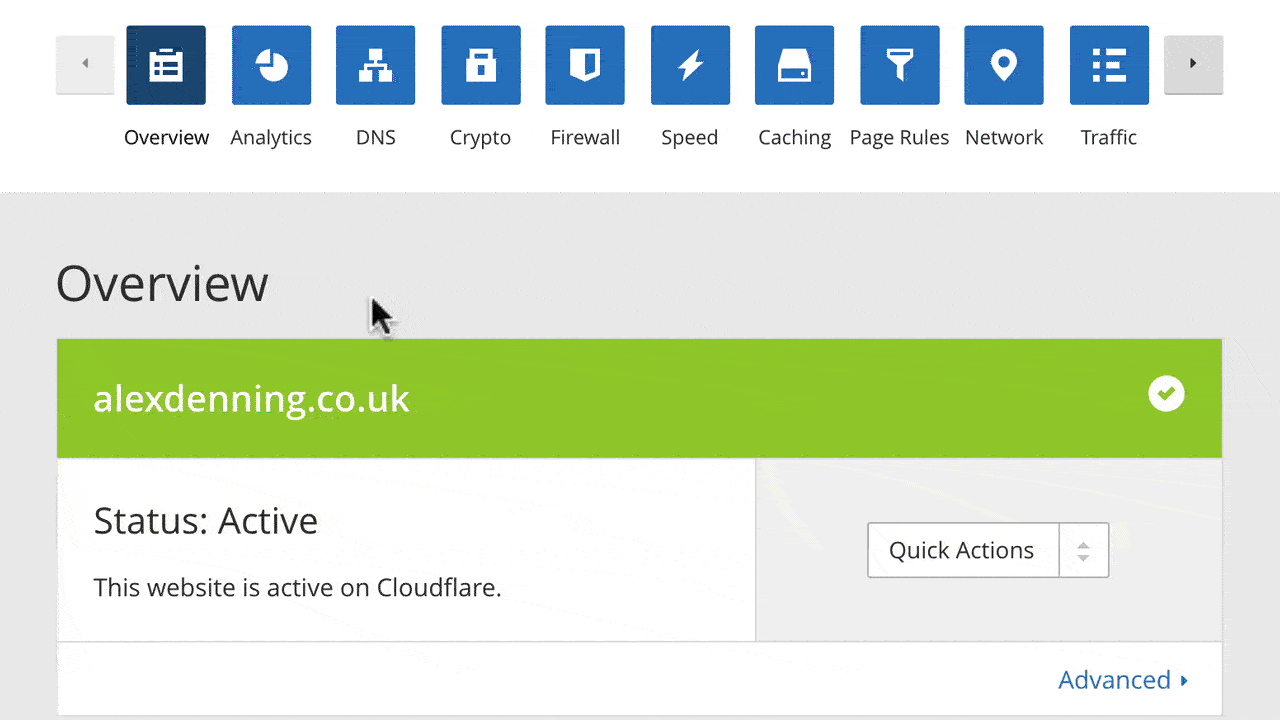Open the Speed lightning bolt icon
1280x720 pixels.
click(x=690, y=65)
